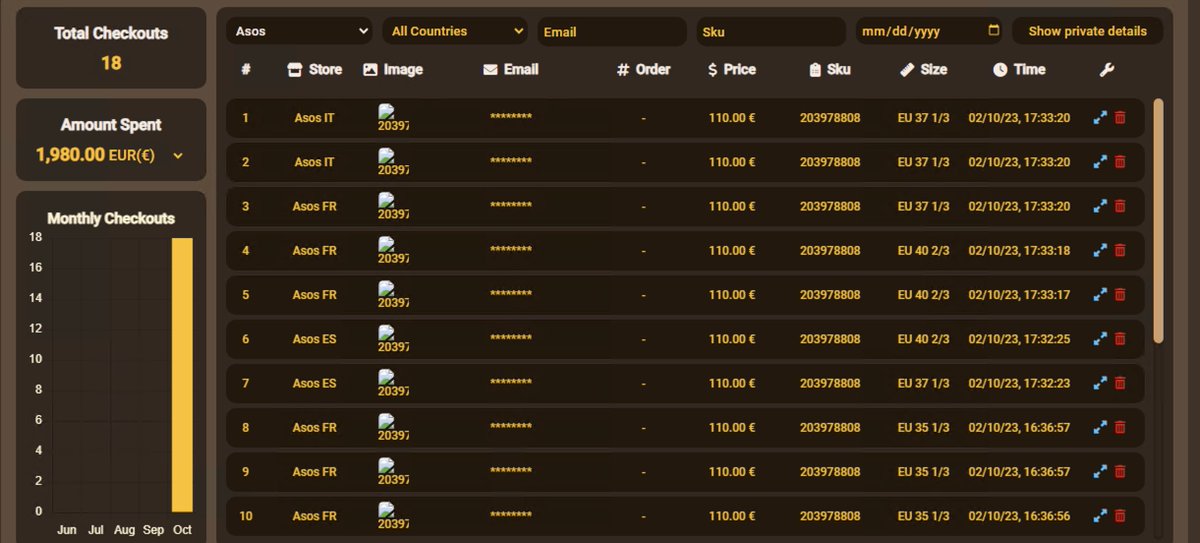Click size EU 35 1/3 in row 8
The height and width of the screenshot is (543, 1200).
click(923, 428)
